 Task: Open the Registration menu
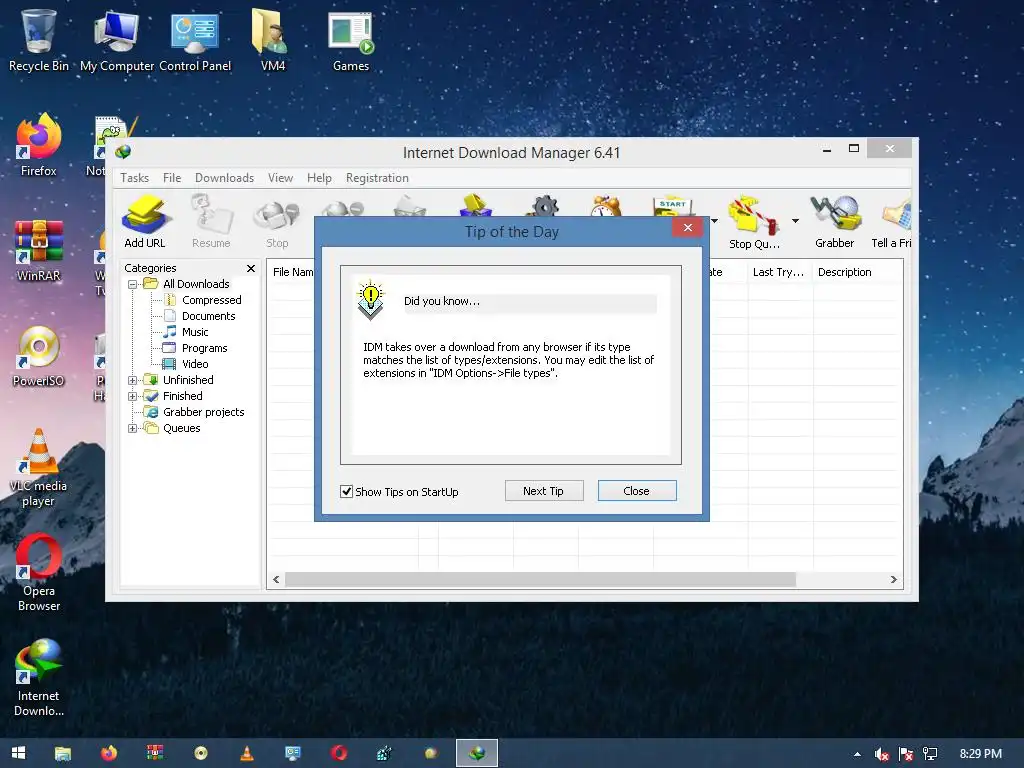pyautogui.click(x=377, y=178)
